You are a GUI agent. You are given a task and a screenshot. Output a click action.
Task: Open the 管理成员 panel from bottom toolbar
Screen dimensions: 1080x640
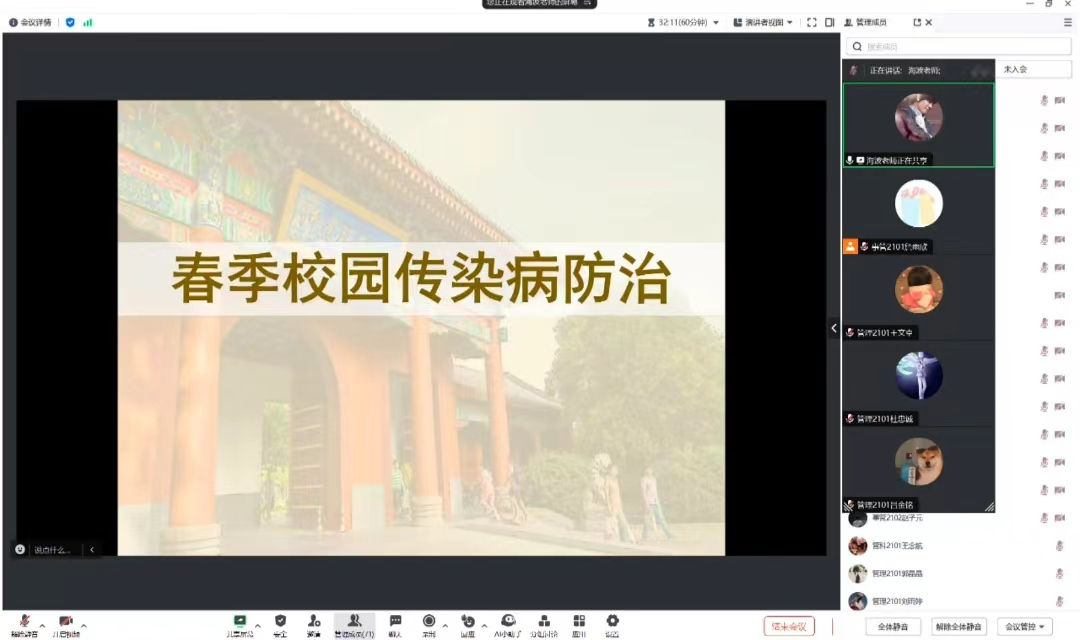354,623
